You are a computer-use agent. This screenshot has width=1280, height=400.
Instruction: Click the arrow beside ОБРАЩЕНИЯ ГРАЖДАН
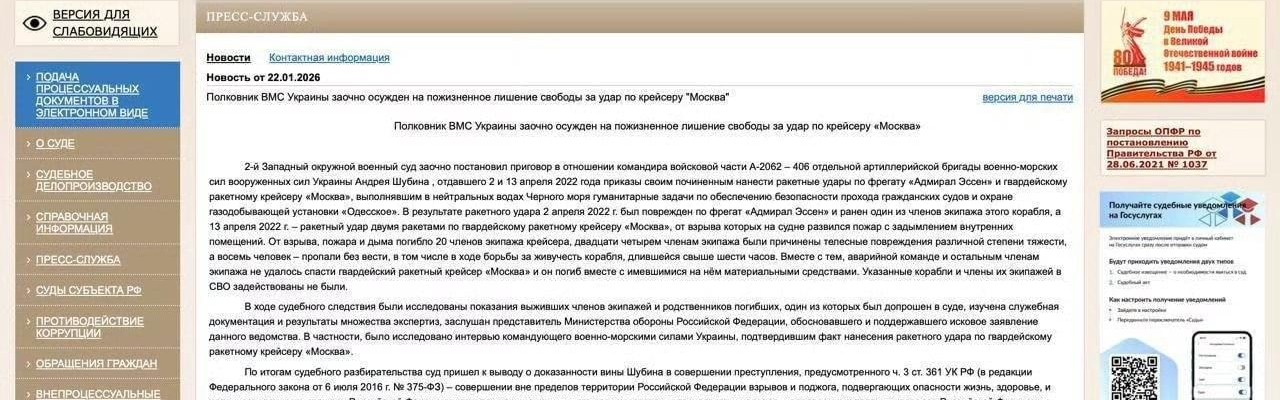click(x=26, y=364)
